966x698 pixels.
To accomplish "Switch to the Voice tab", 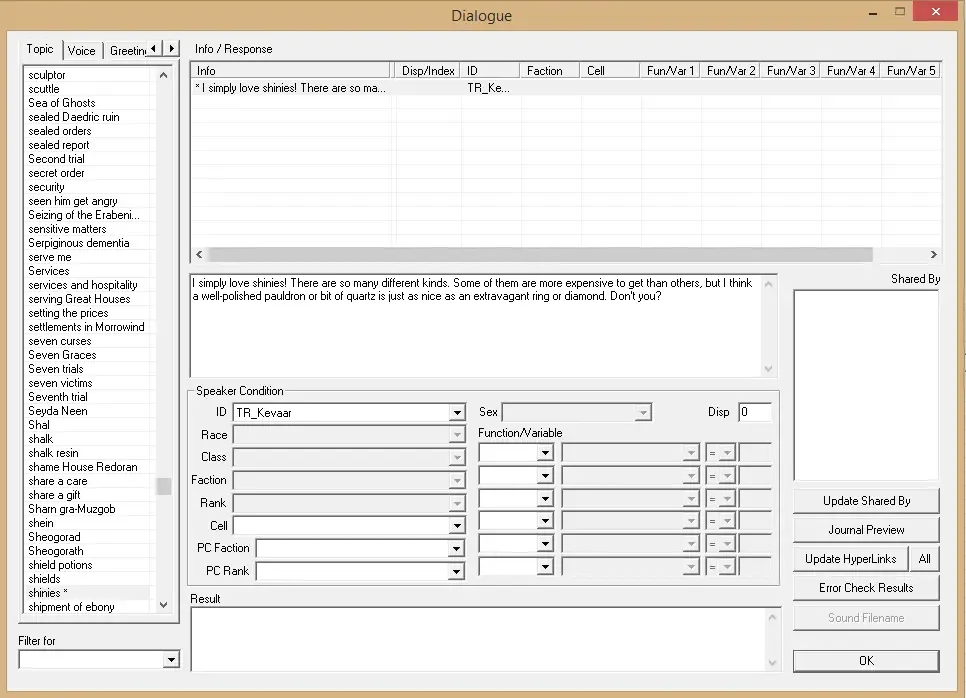I will (x=81, y=51).
